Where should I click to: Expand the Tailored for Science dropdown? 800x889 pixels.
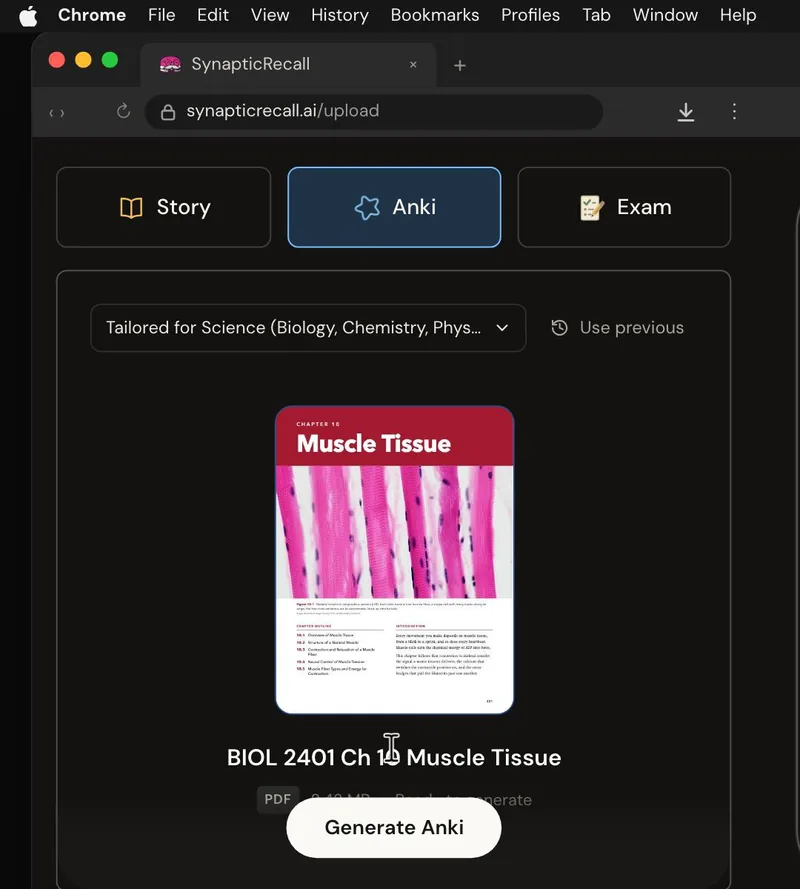click(x=308, y=328)
